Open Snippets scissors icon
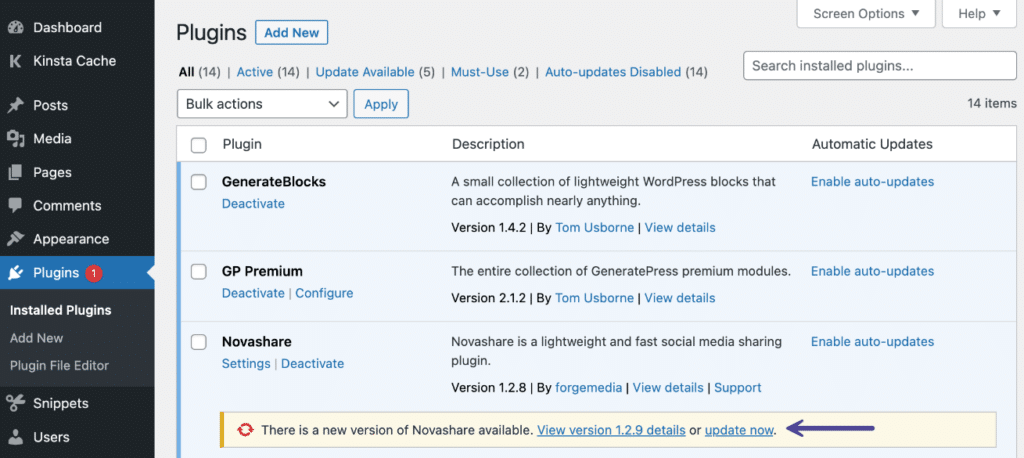Screen dimensions: 1024x458 point(16,404)
